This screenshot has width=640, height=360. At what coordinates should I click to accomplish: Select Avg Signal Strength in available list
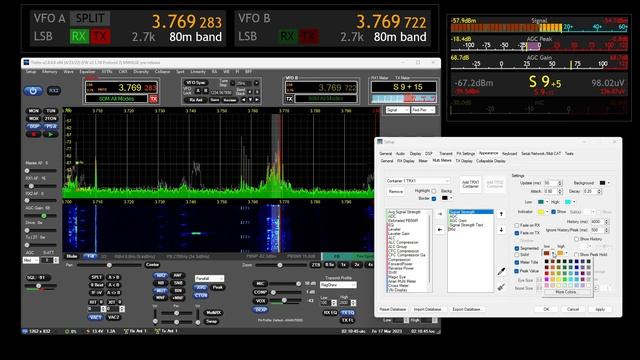[404, 212]
